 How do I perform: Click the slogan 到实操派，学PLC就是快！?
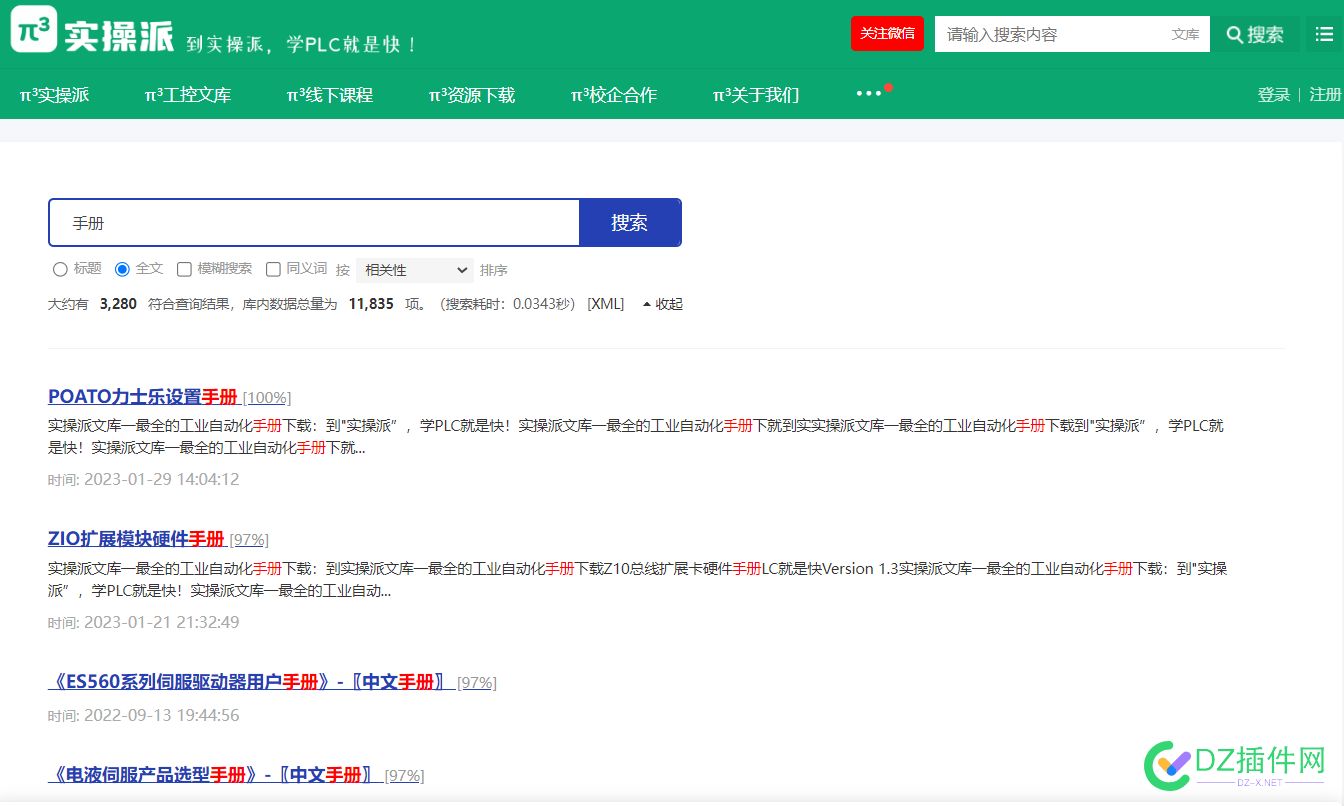pos(301,44)
